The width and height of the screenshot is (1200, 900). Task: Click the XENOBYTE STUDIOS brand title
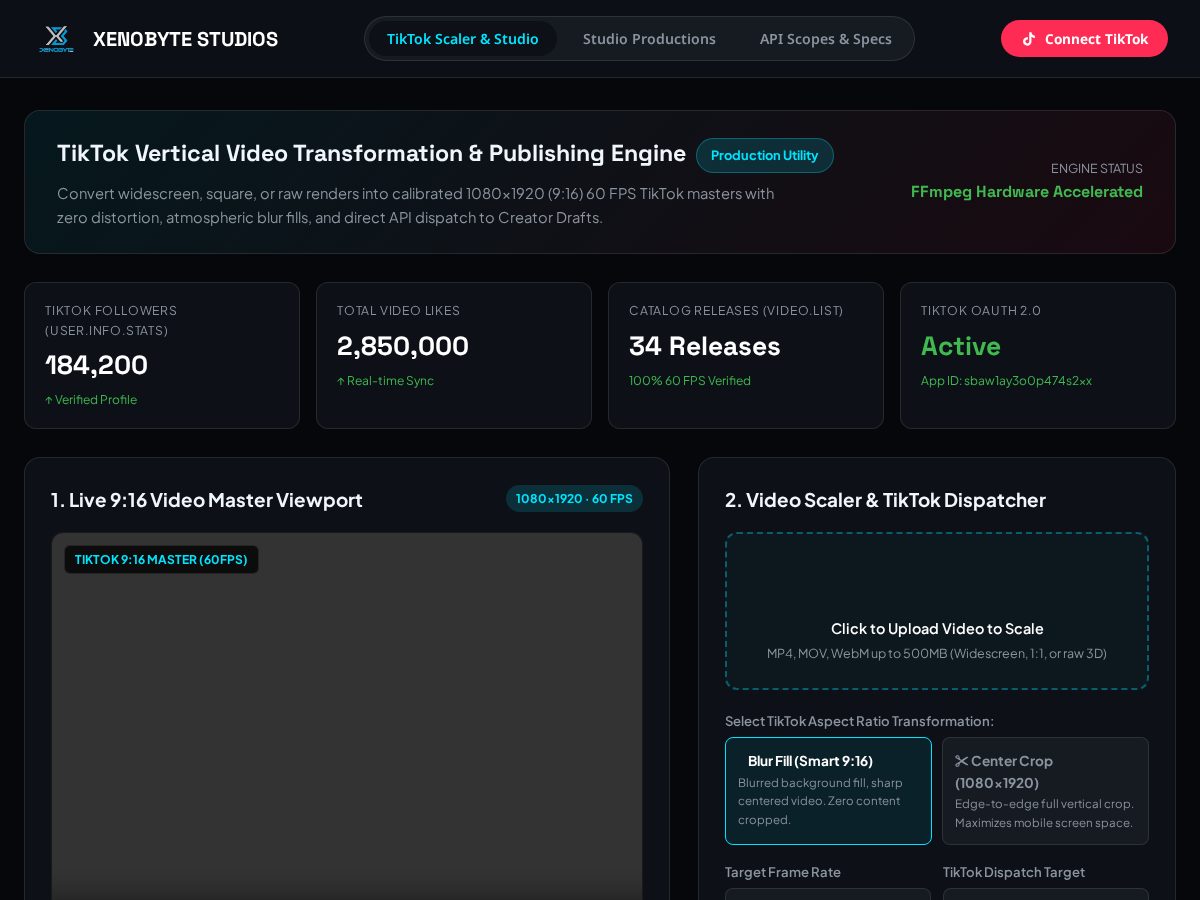(185, 39)
